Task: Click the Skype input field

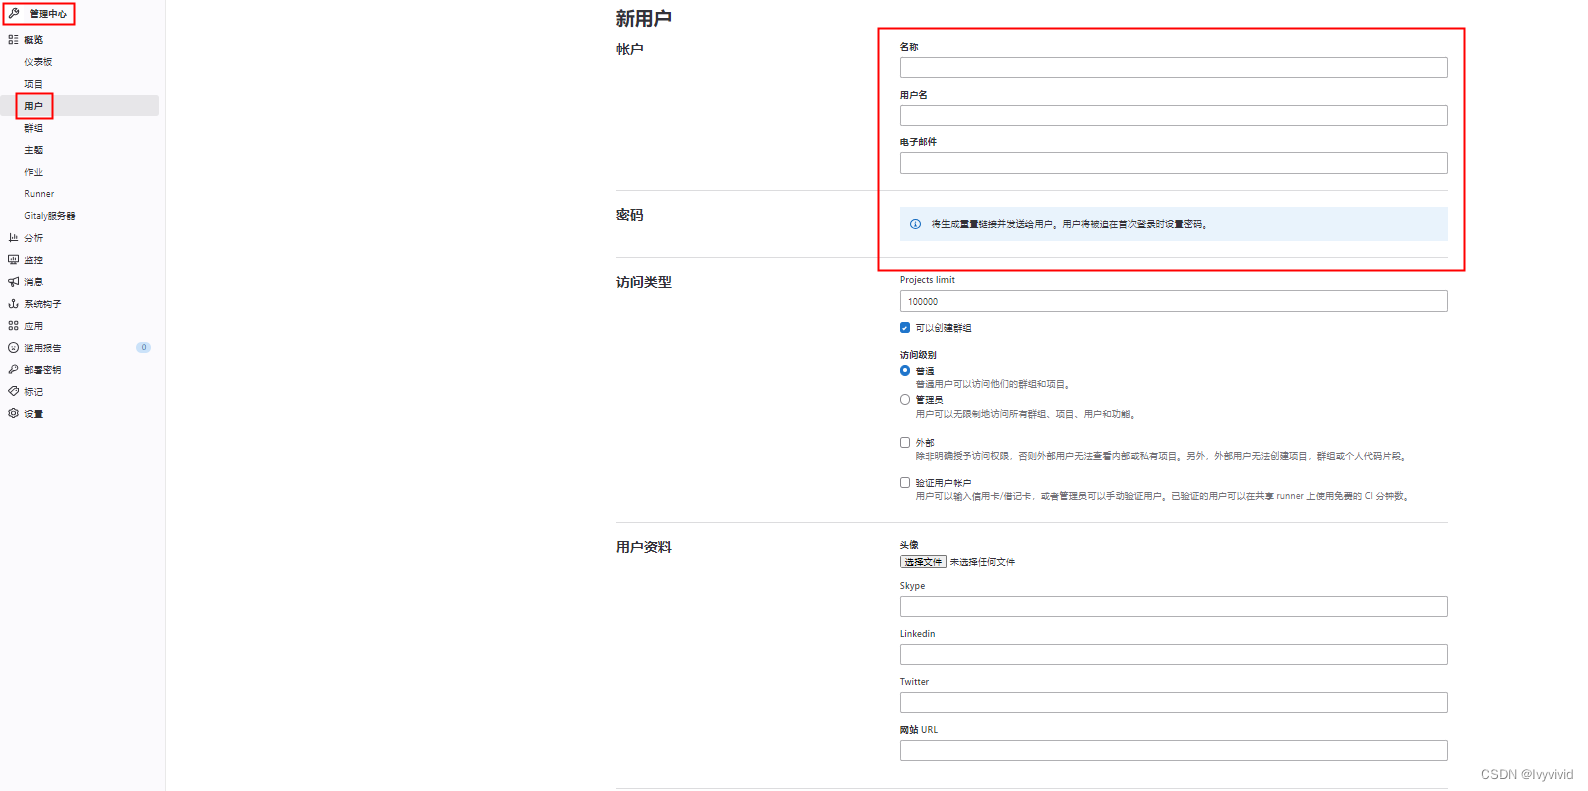Action: click(x=1173, y=606)
